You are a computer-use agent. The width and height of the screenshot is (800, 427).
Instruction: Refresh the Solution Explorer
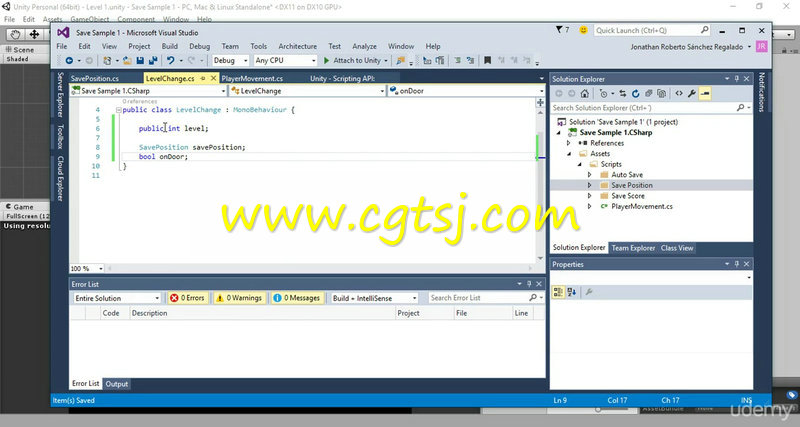pyautogui.click(x=635, y=93)
